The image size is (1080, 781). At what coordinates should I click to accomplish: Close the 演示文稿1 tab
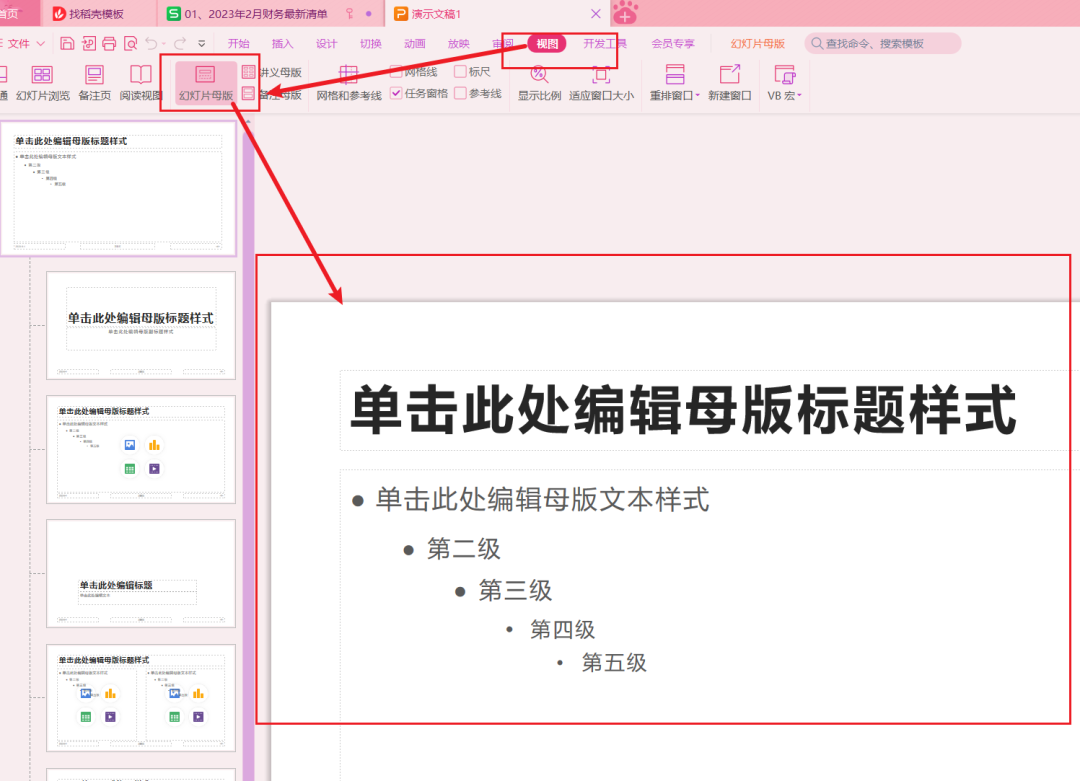(596, 14)
